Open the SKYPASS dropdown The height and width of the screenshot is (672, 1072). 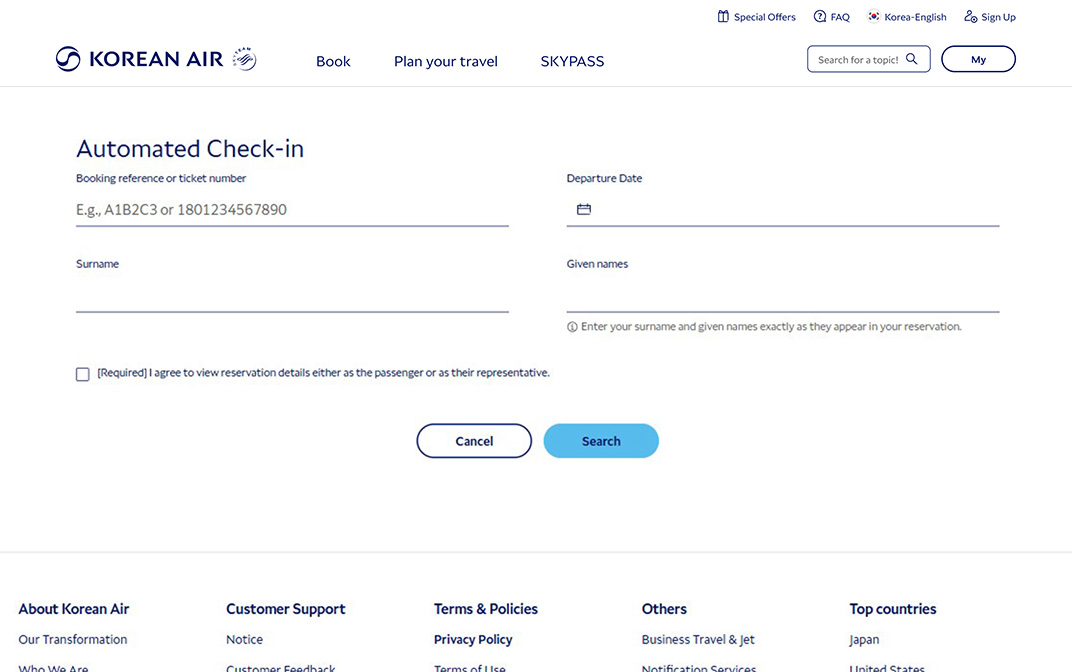coord(572,61)
